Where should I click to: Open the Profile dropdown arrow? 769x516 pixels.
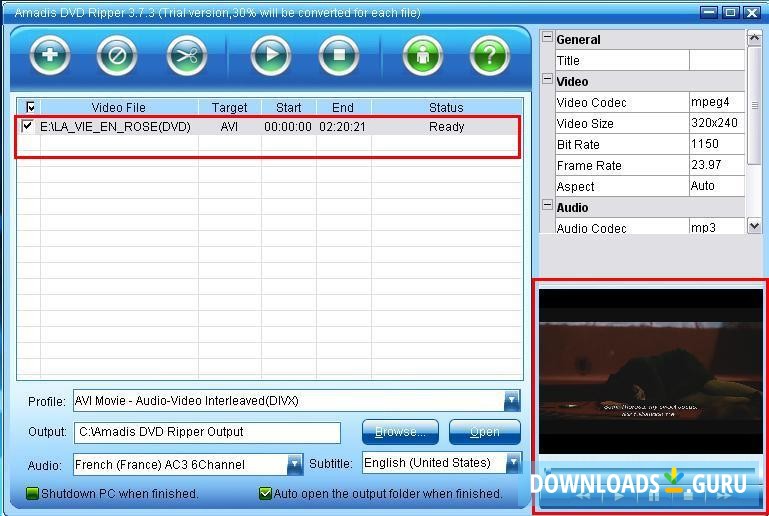512,401
